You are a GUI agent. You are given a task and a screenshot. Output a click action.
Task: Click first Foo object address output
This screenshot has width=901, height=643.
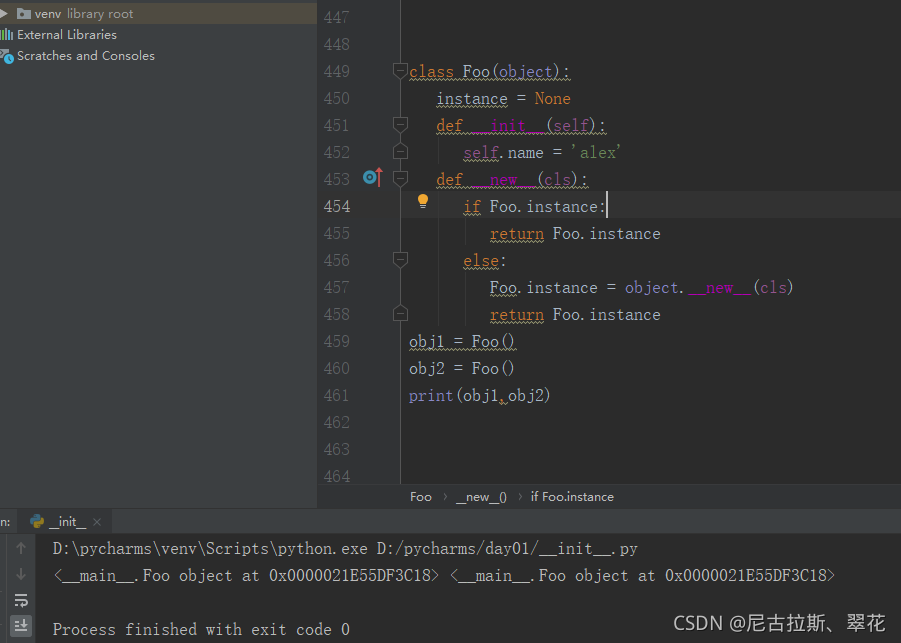click(246, 576)
